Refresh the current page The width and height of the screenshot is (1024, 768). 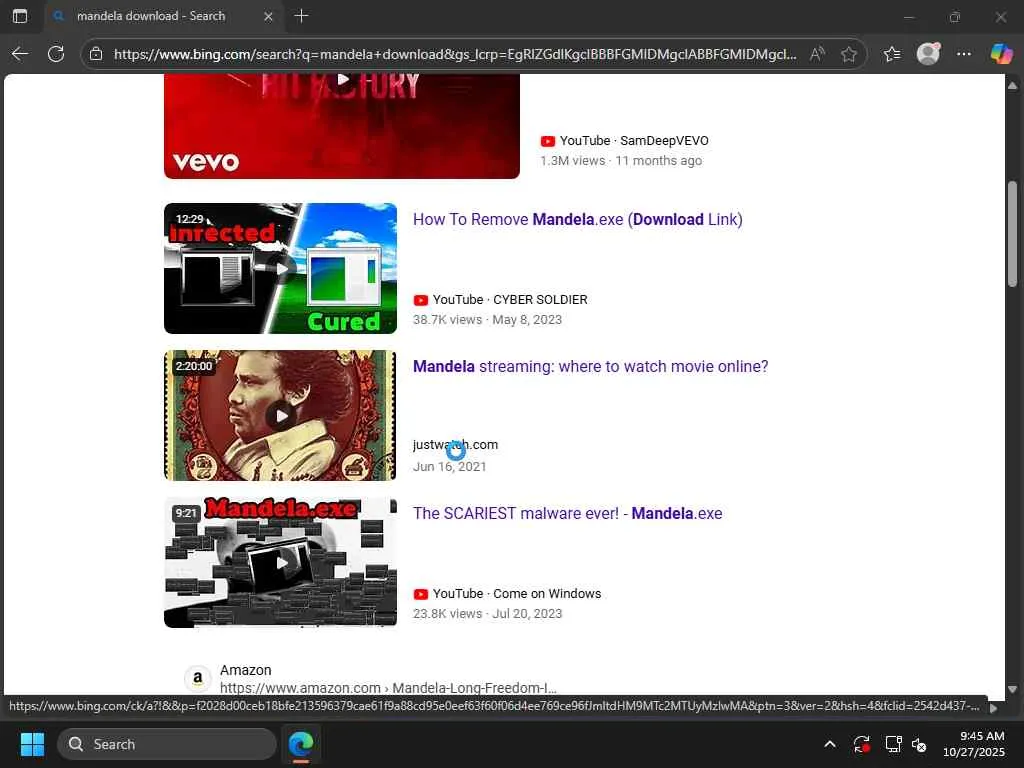point(56,54)
